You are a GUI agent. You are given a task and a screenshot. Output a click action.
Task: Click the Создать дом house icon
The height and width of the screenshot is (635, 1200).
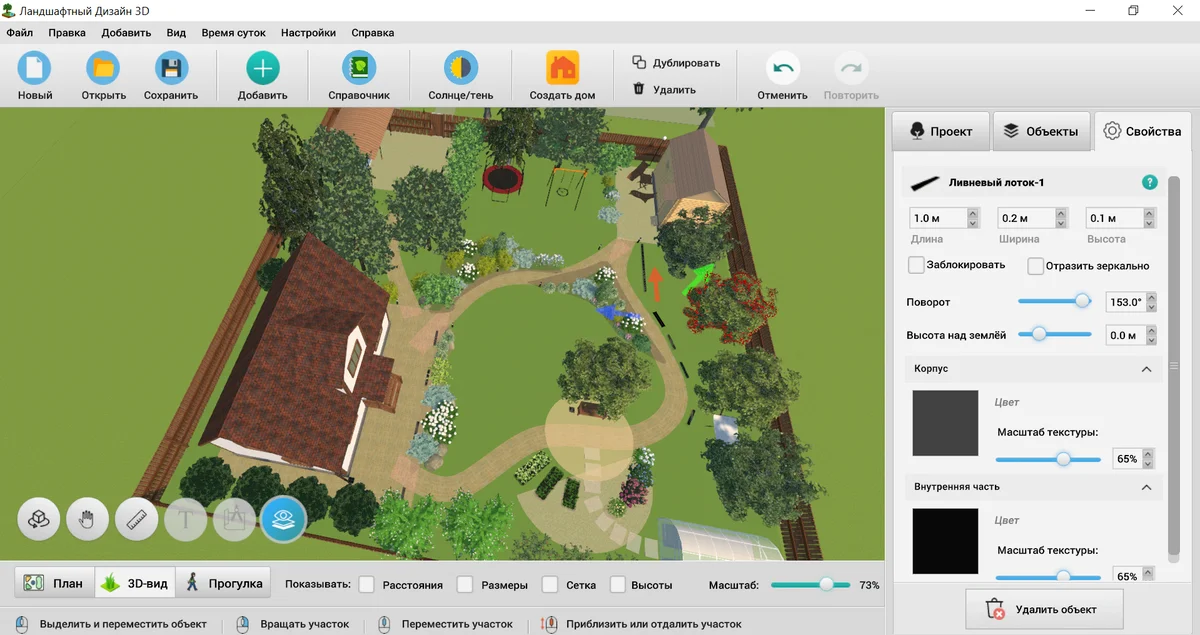tap(562, 69)
